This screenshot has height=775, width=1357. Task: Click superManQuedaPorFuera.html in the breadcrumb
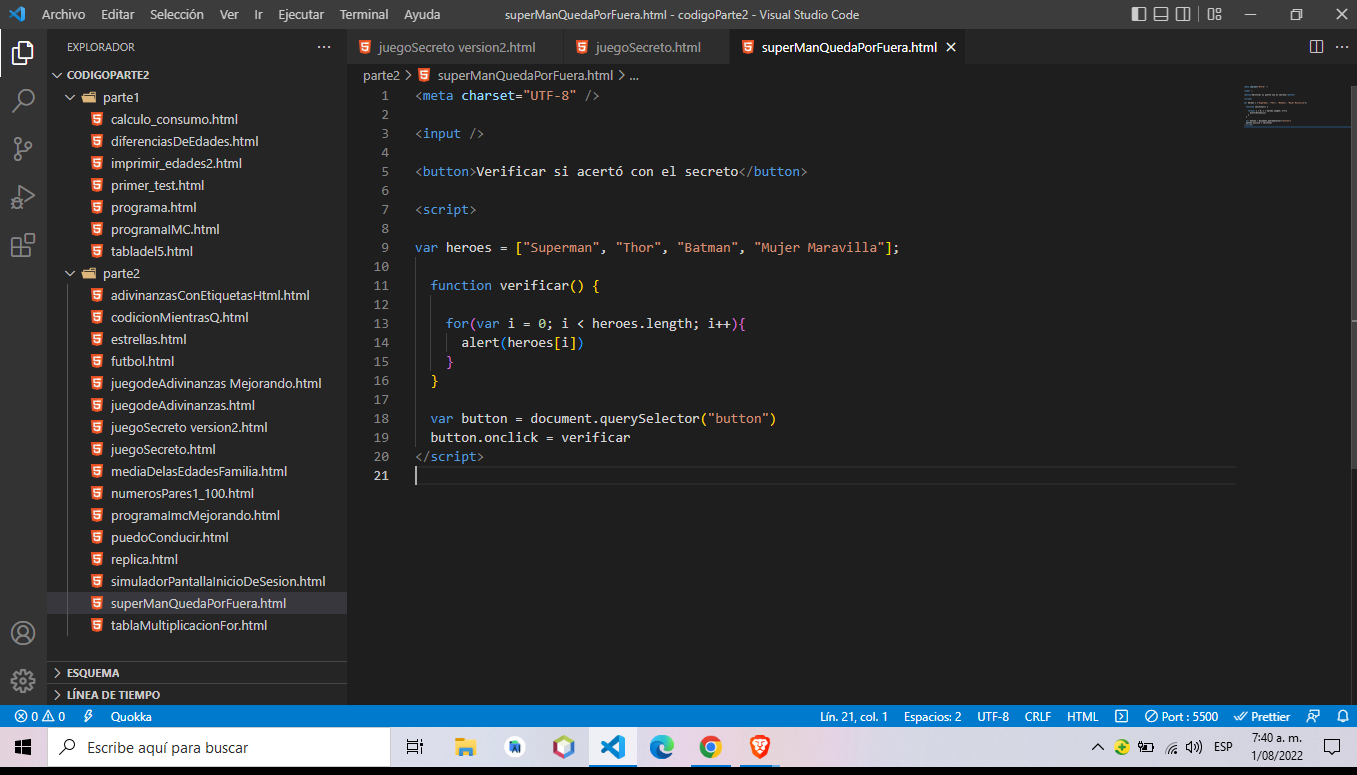525,75
